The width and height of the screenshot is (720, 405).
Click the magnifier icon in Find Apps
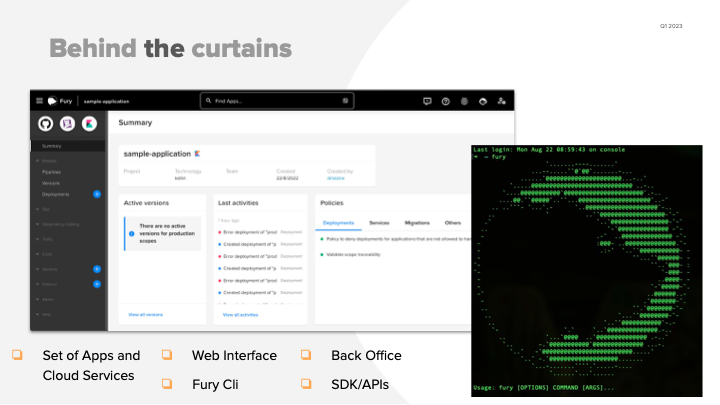208,101
